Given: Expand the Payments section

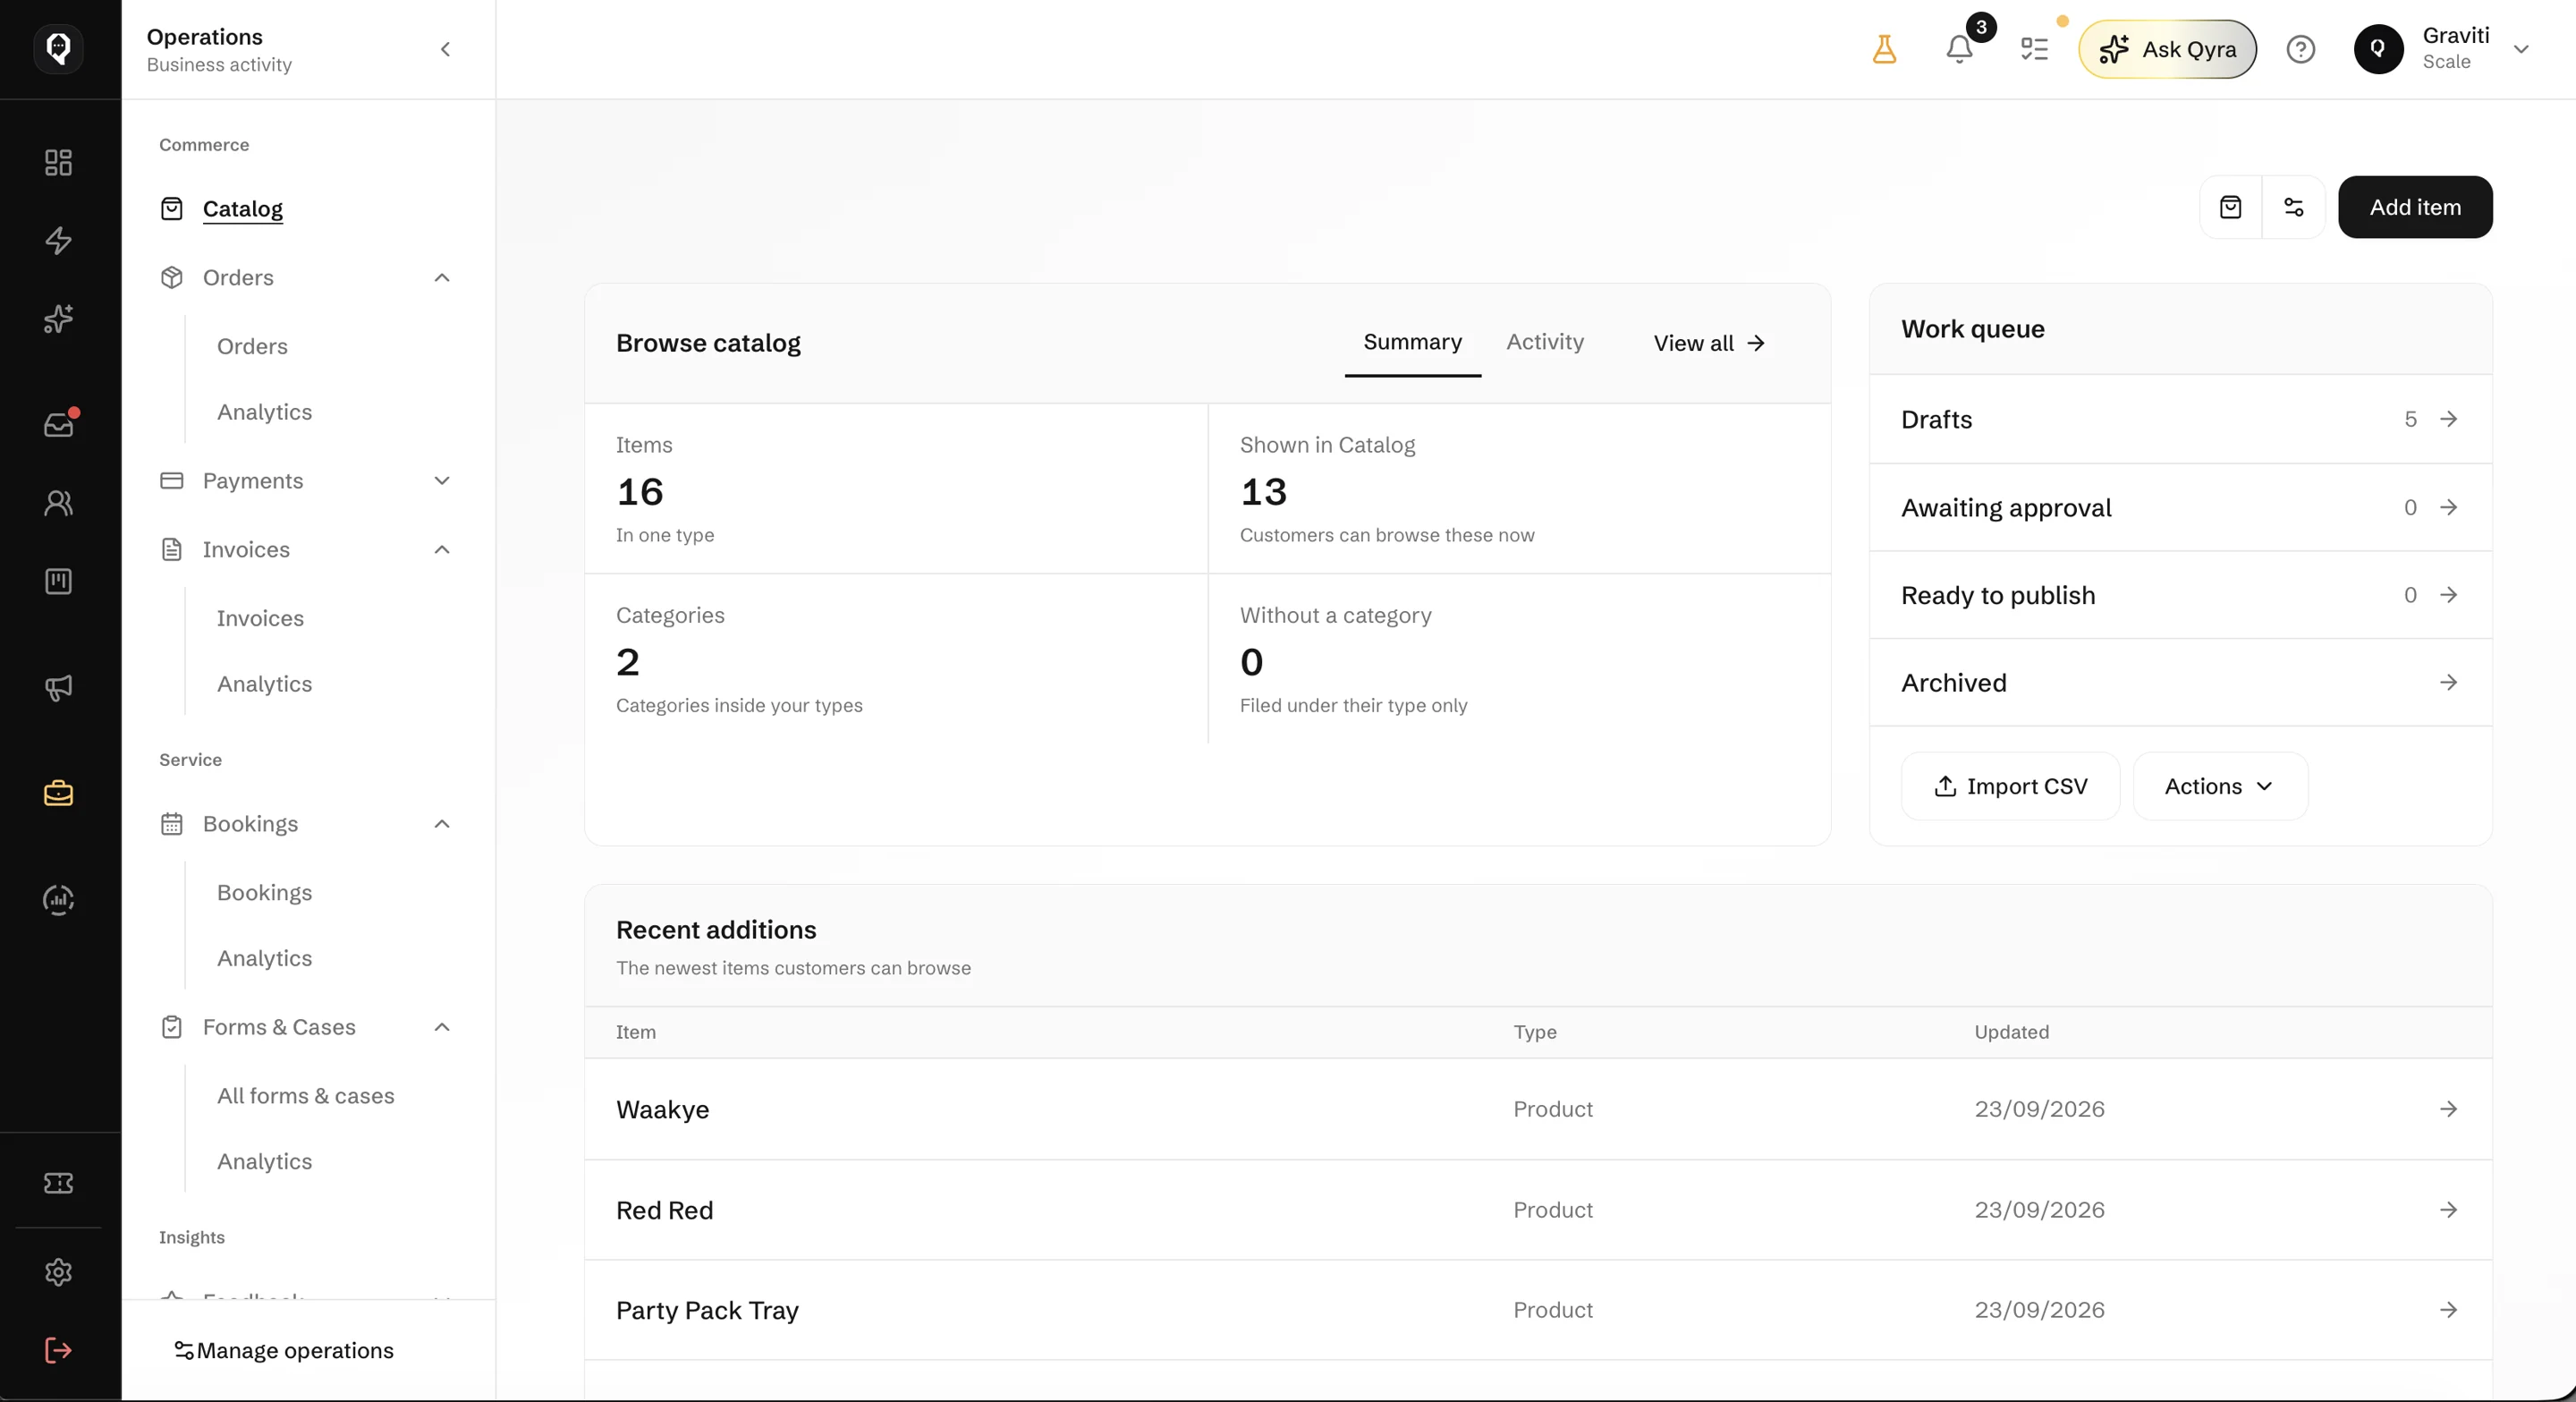Looking at the screenshot, I should point(442,481).
